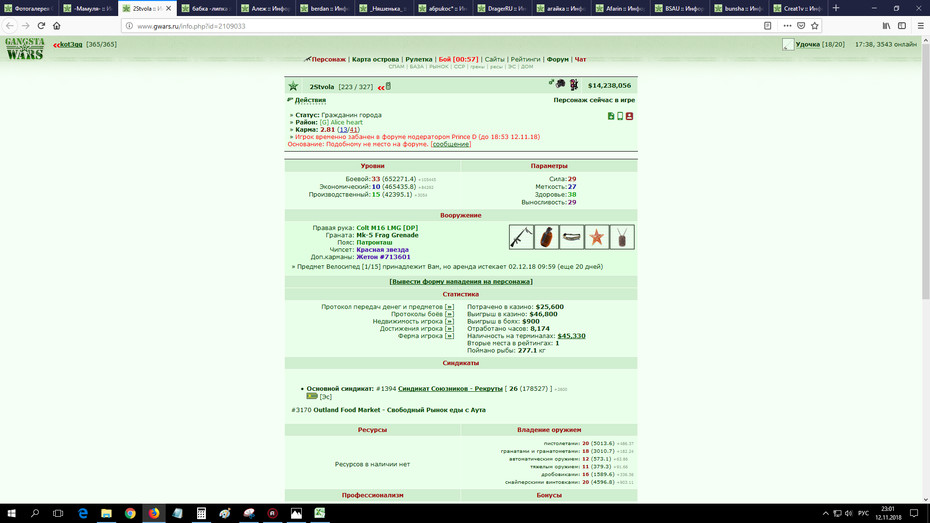Click the Colt M16 rifle item thumbnail

521,237
